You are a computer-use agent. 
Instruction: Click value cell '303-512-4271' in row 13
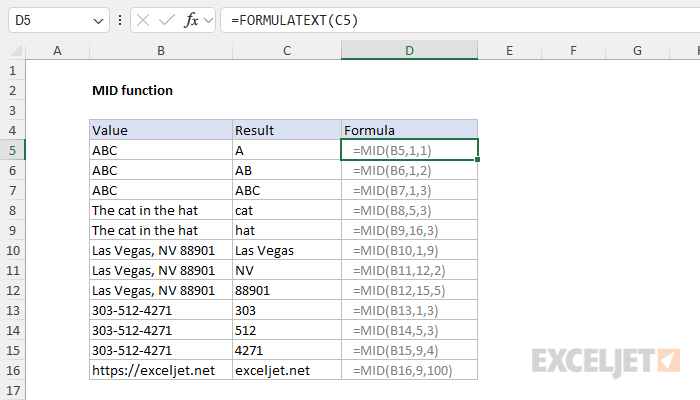[x=161, y=310]
